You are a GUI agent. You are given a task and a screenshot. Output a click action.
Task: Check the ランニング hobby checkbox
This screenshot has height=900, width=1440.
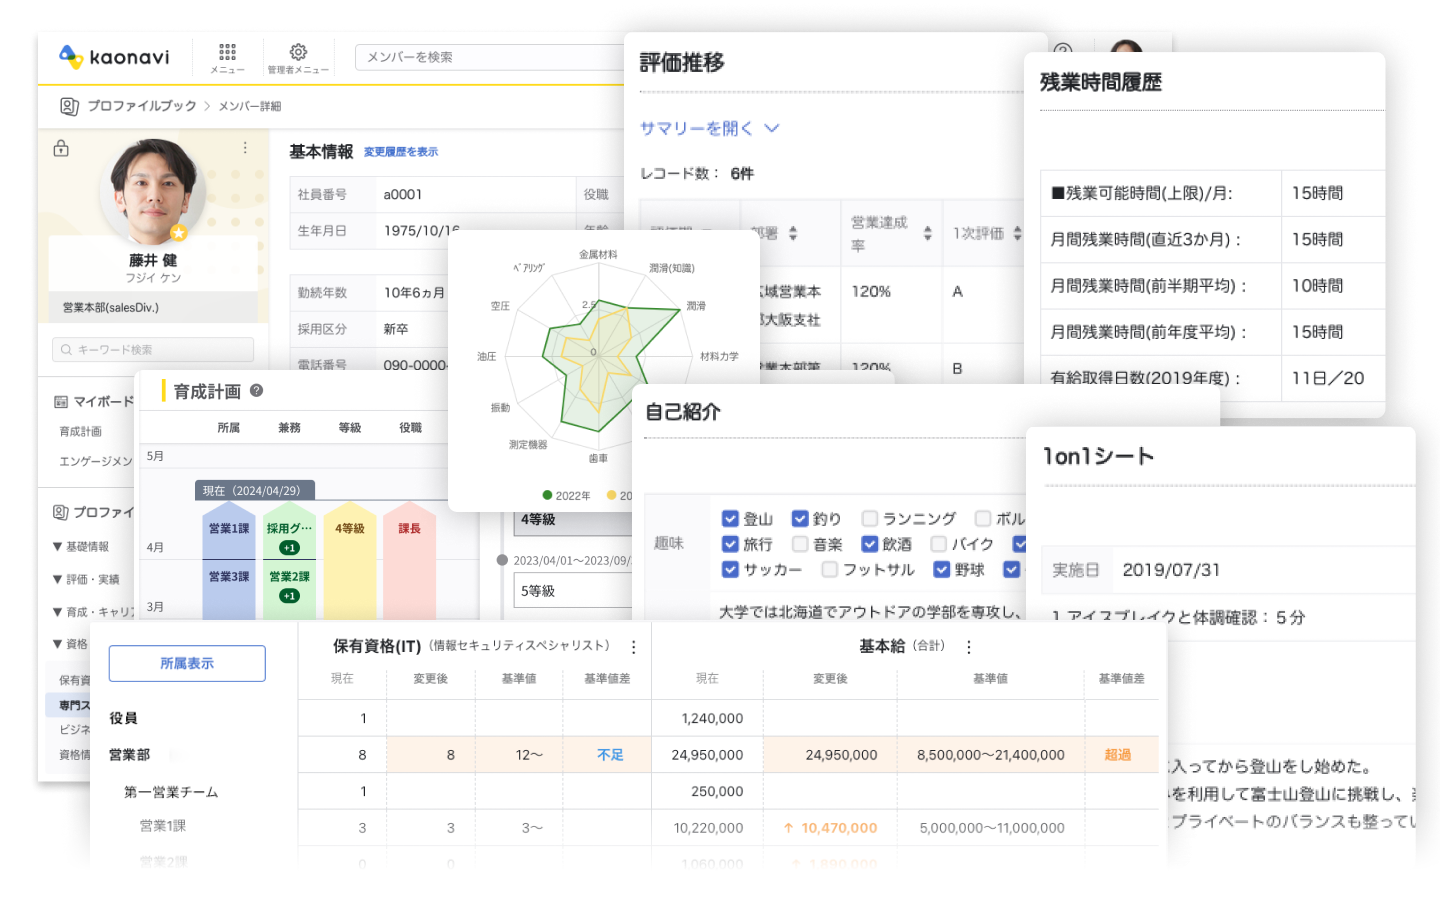click(869, 519)
